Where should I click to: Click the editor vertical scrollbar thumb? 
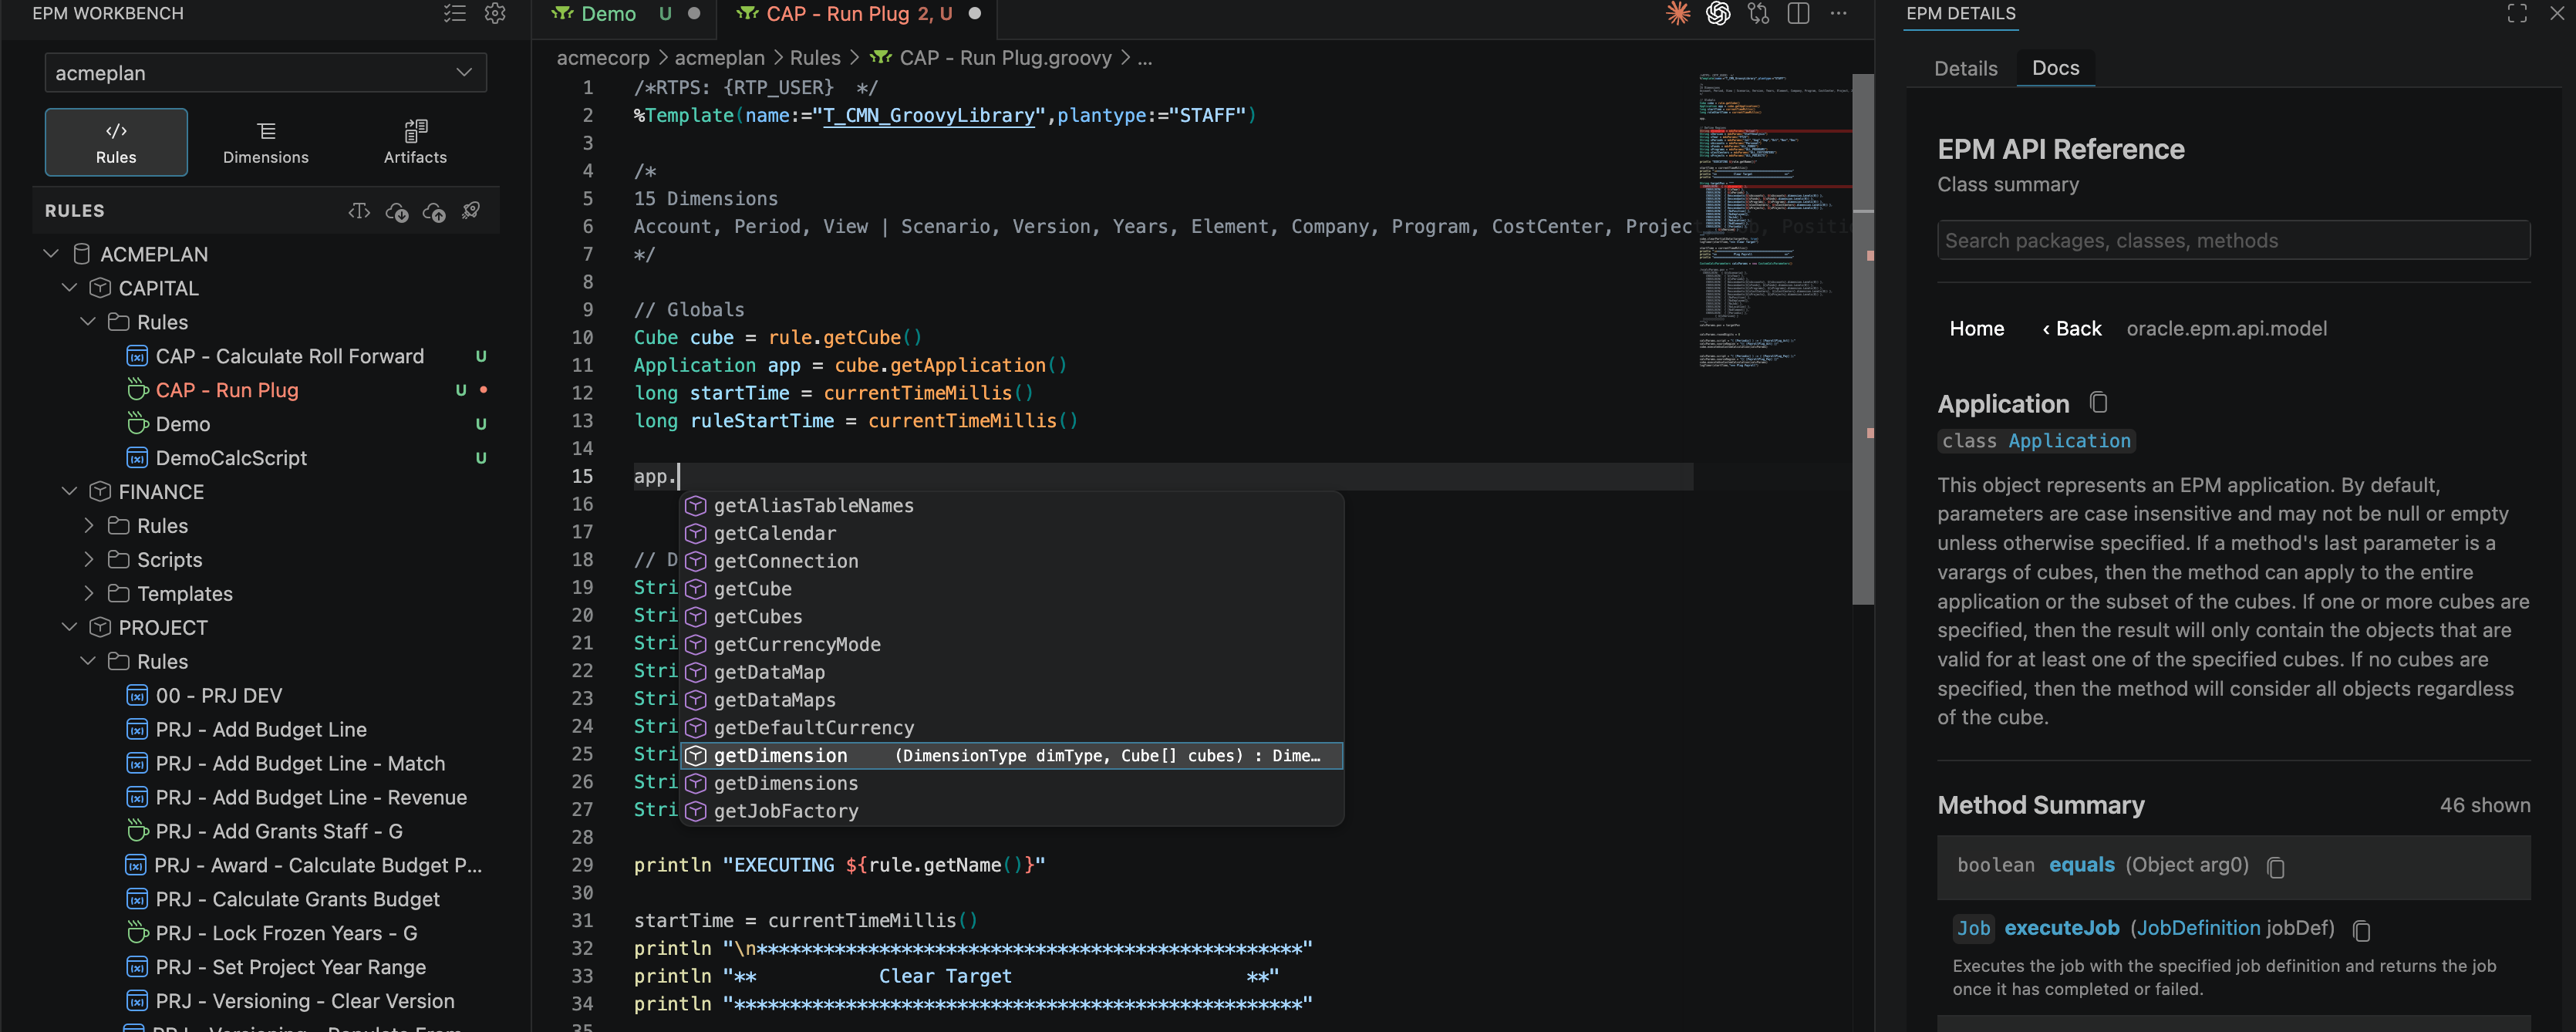pos(1862,340)
